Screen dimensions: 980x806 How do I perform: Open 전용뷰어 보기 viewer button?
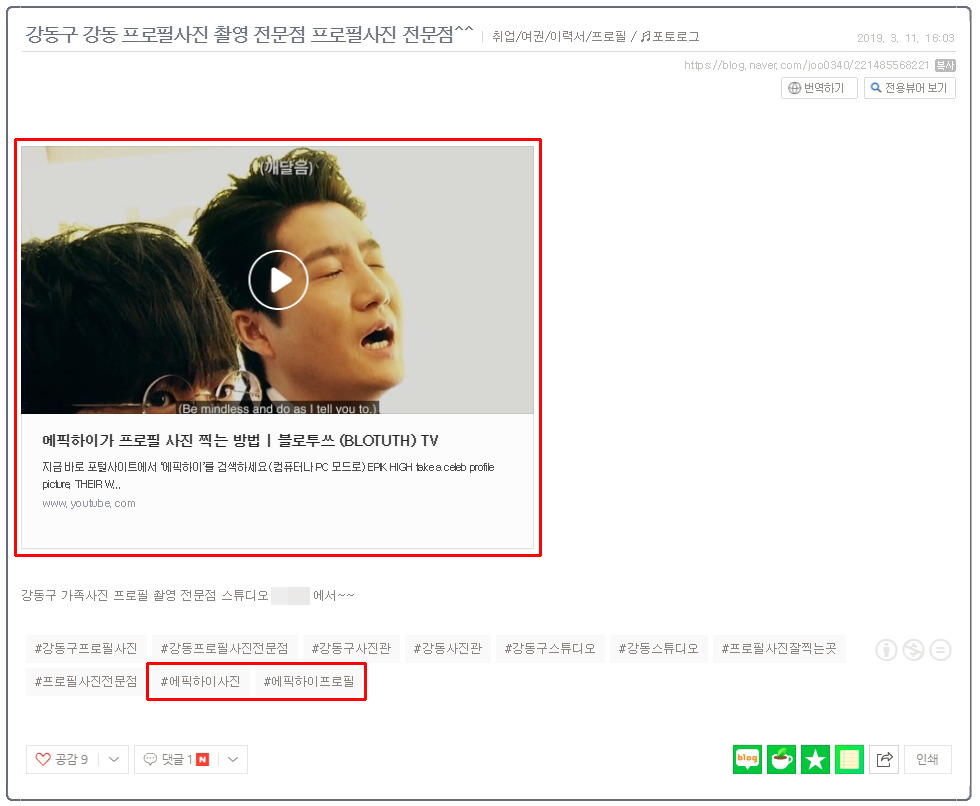909,88
